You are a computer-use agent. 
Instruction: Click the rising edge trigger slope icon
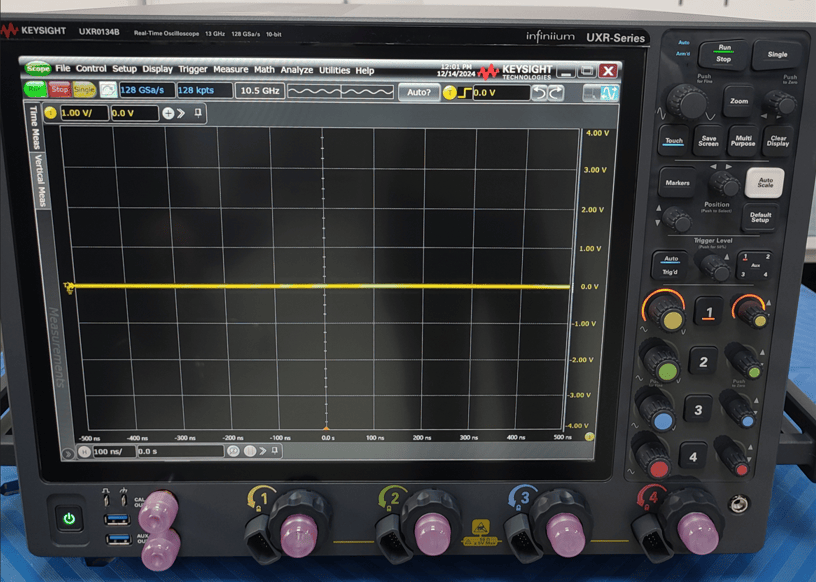(x=465, y=93)
